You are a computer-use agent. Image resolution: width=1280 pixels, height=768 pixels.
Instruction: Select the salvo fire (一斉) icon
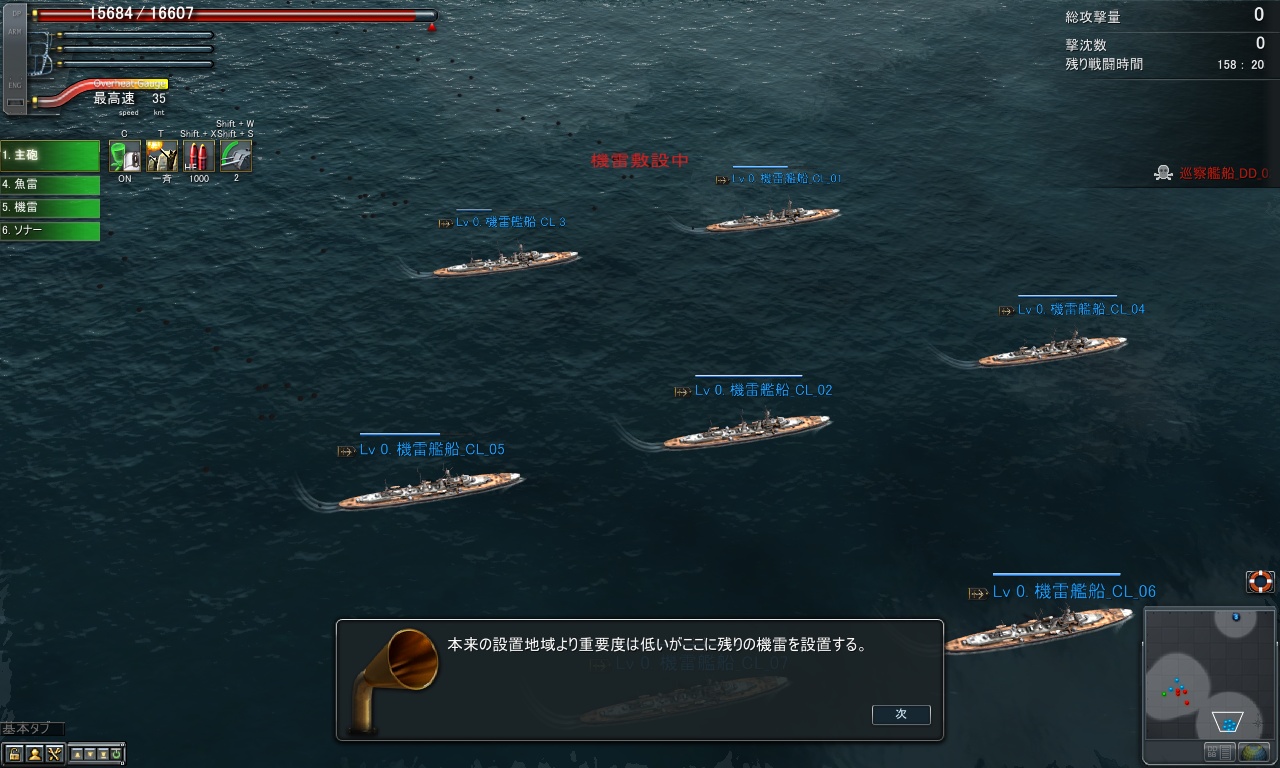tap(162, 156)
